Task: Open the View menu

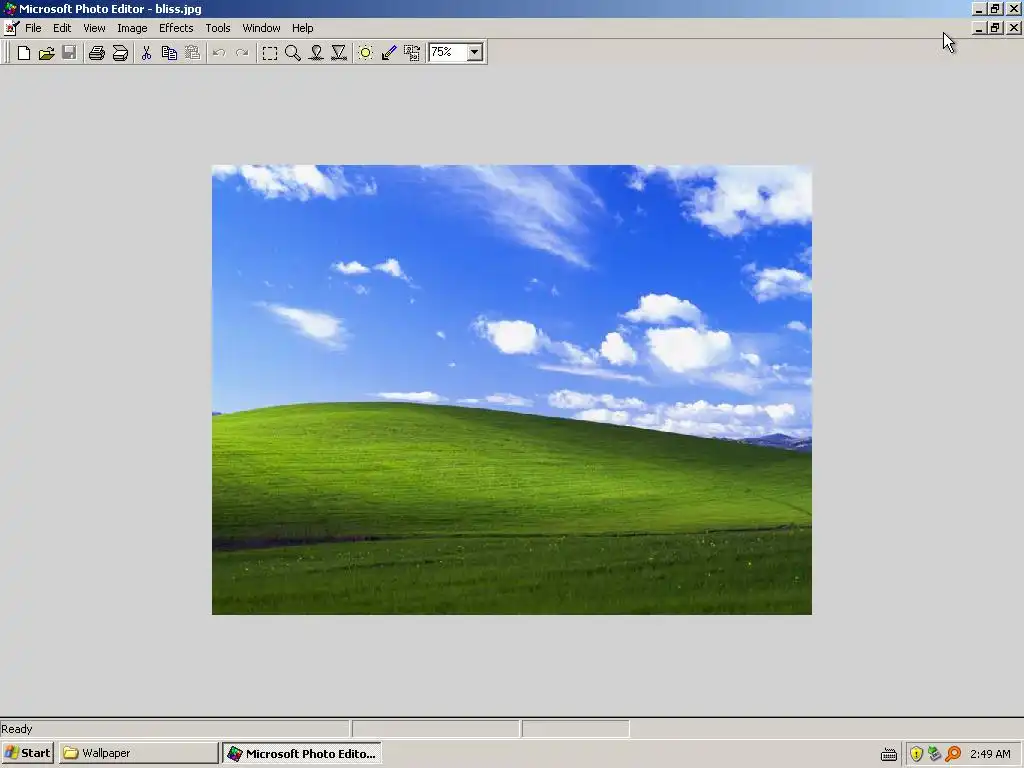Action: (94, 28)
